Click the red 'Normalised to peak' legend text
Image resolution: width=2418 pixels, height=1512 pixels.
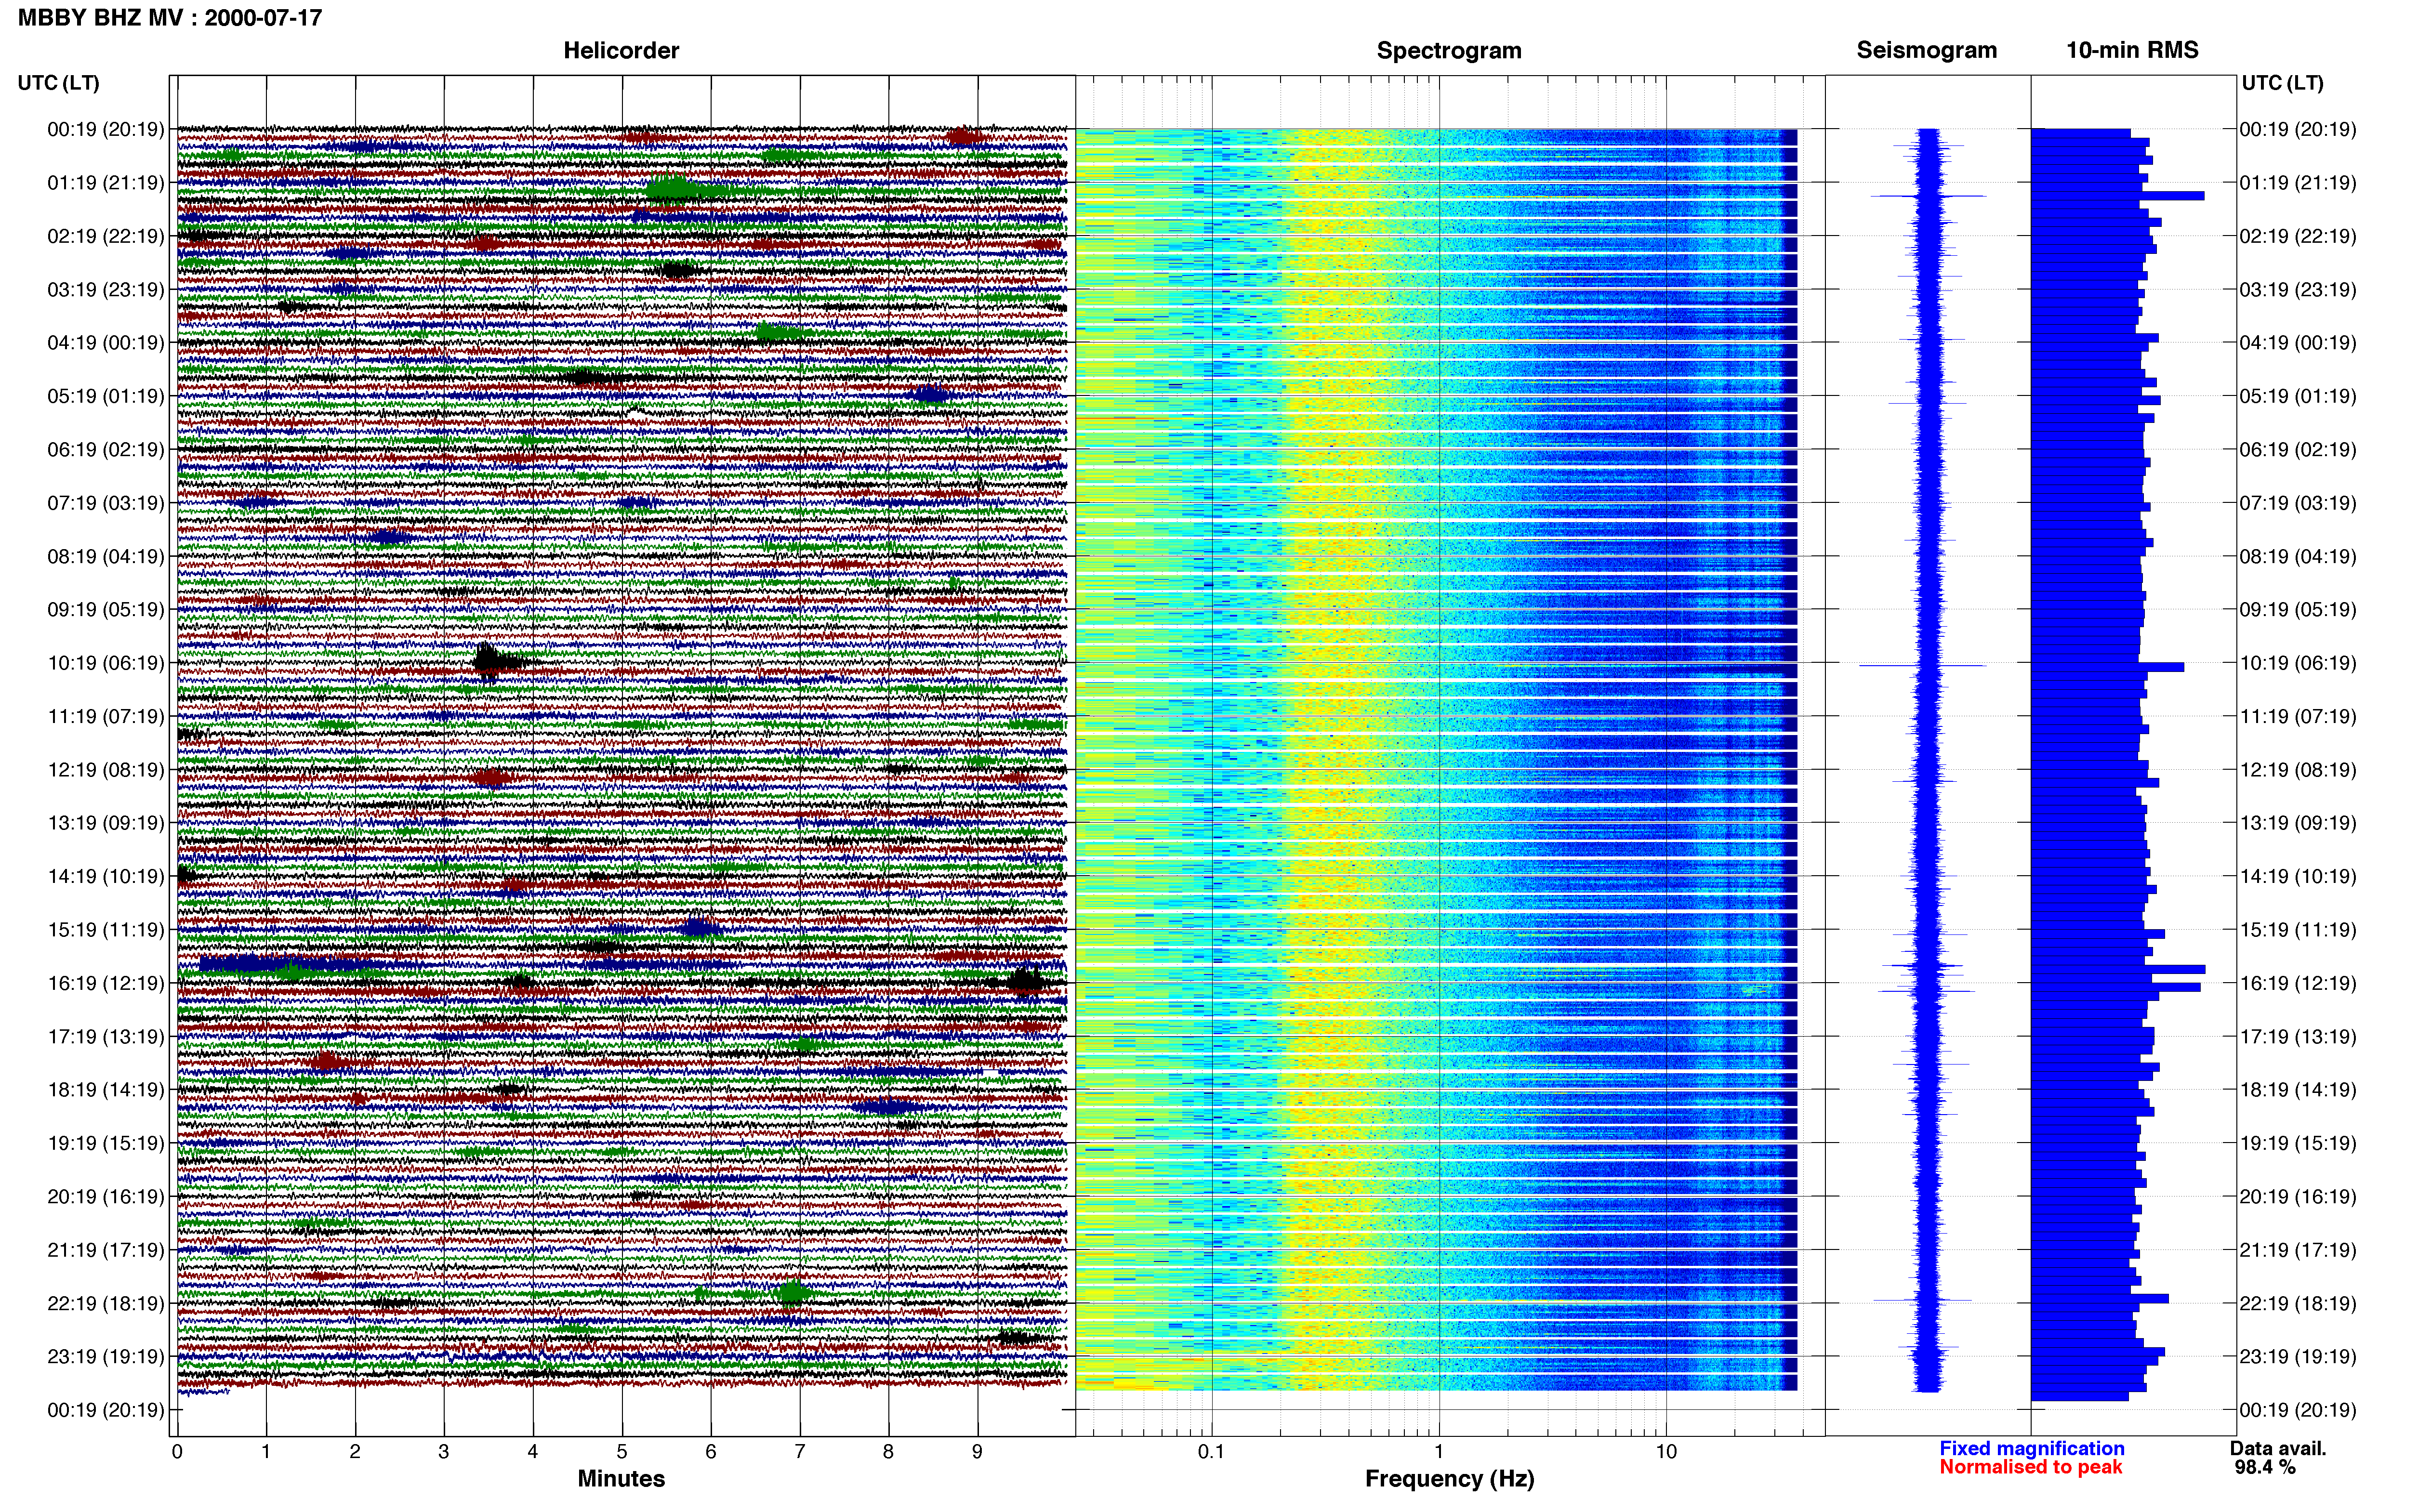[x=2030, y=1467]
